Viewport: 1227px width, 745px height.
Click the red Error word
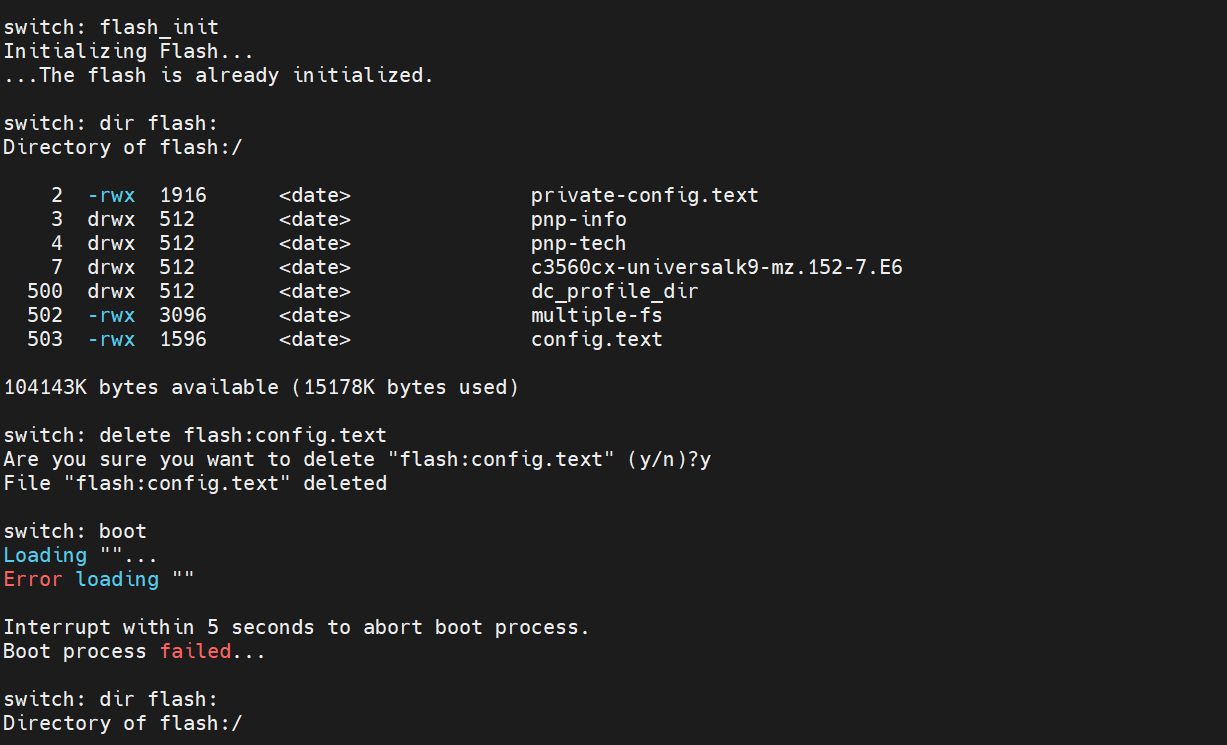[x=33, y=579]
